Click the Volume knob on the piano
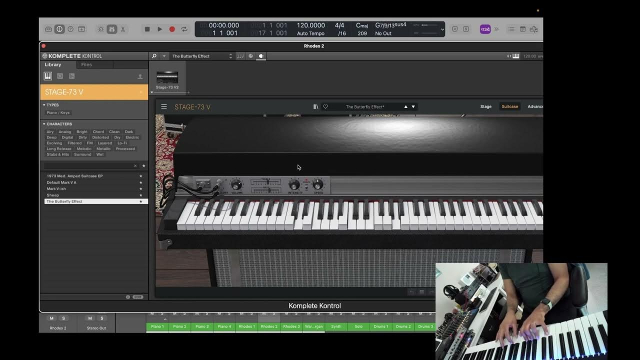The width and height of the screenshot is (640, 360). click(236, 185)
